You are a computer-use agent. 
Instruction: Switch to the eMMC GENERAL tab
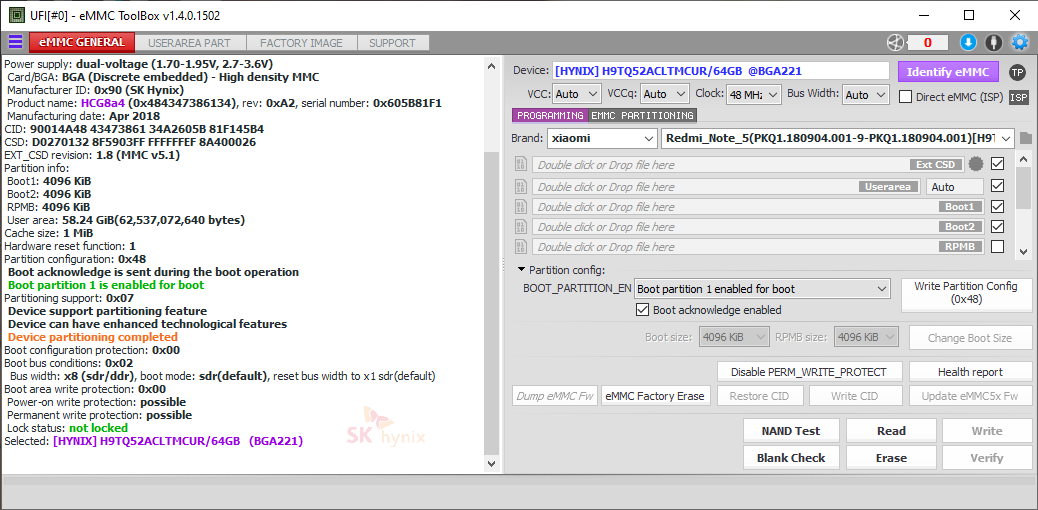click(82, 42)
